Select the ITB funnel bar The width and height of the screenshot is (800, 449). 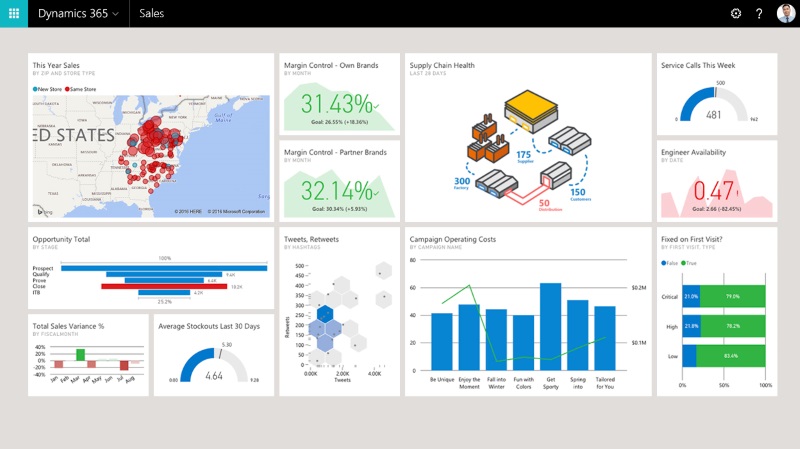164,293
